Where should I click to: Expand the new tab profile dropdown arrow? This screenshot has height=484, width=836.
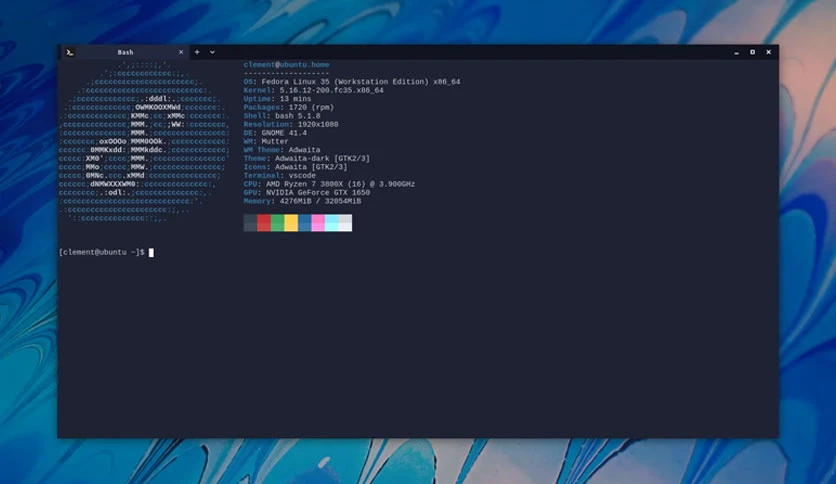(x=212, y=52)
